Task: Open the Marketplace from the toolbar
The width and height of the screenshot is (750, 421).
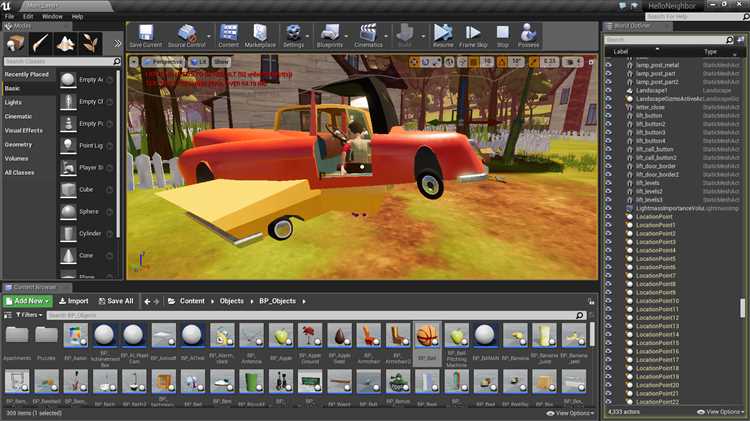Action: click(x=260, y=35)
